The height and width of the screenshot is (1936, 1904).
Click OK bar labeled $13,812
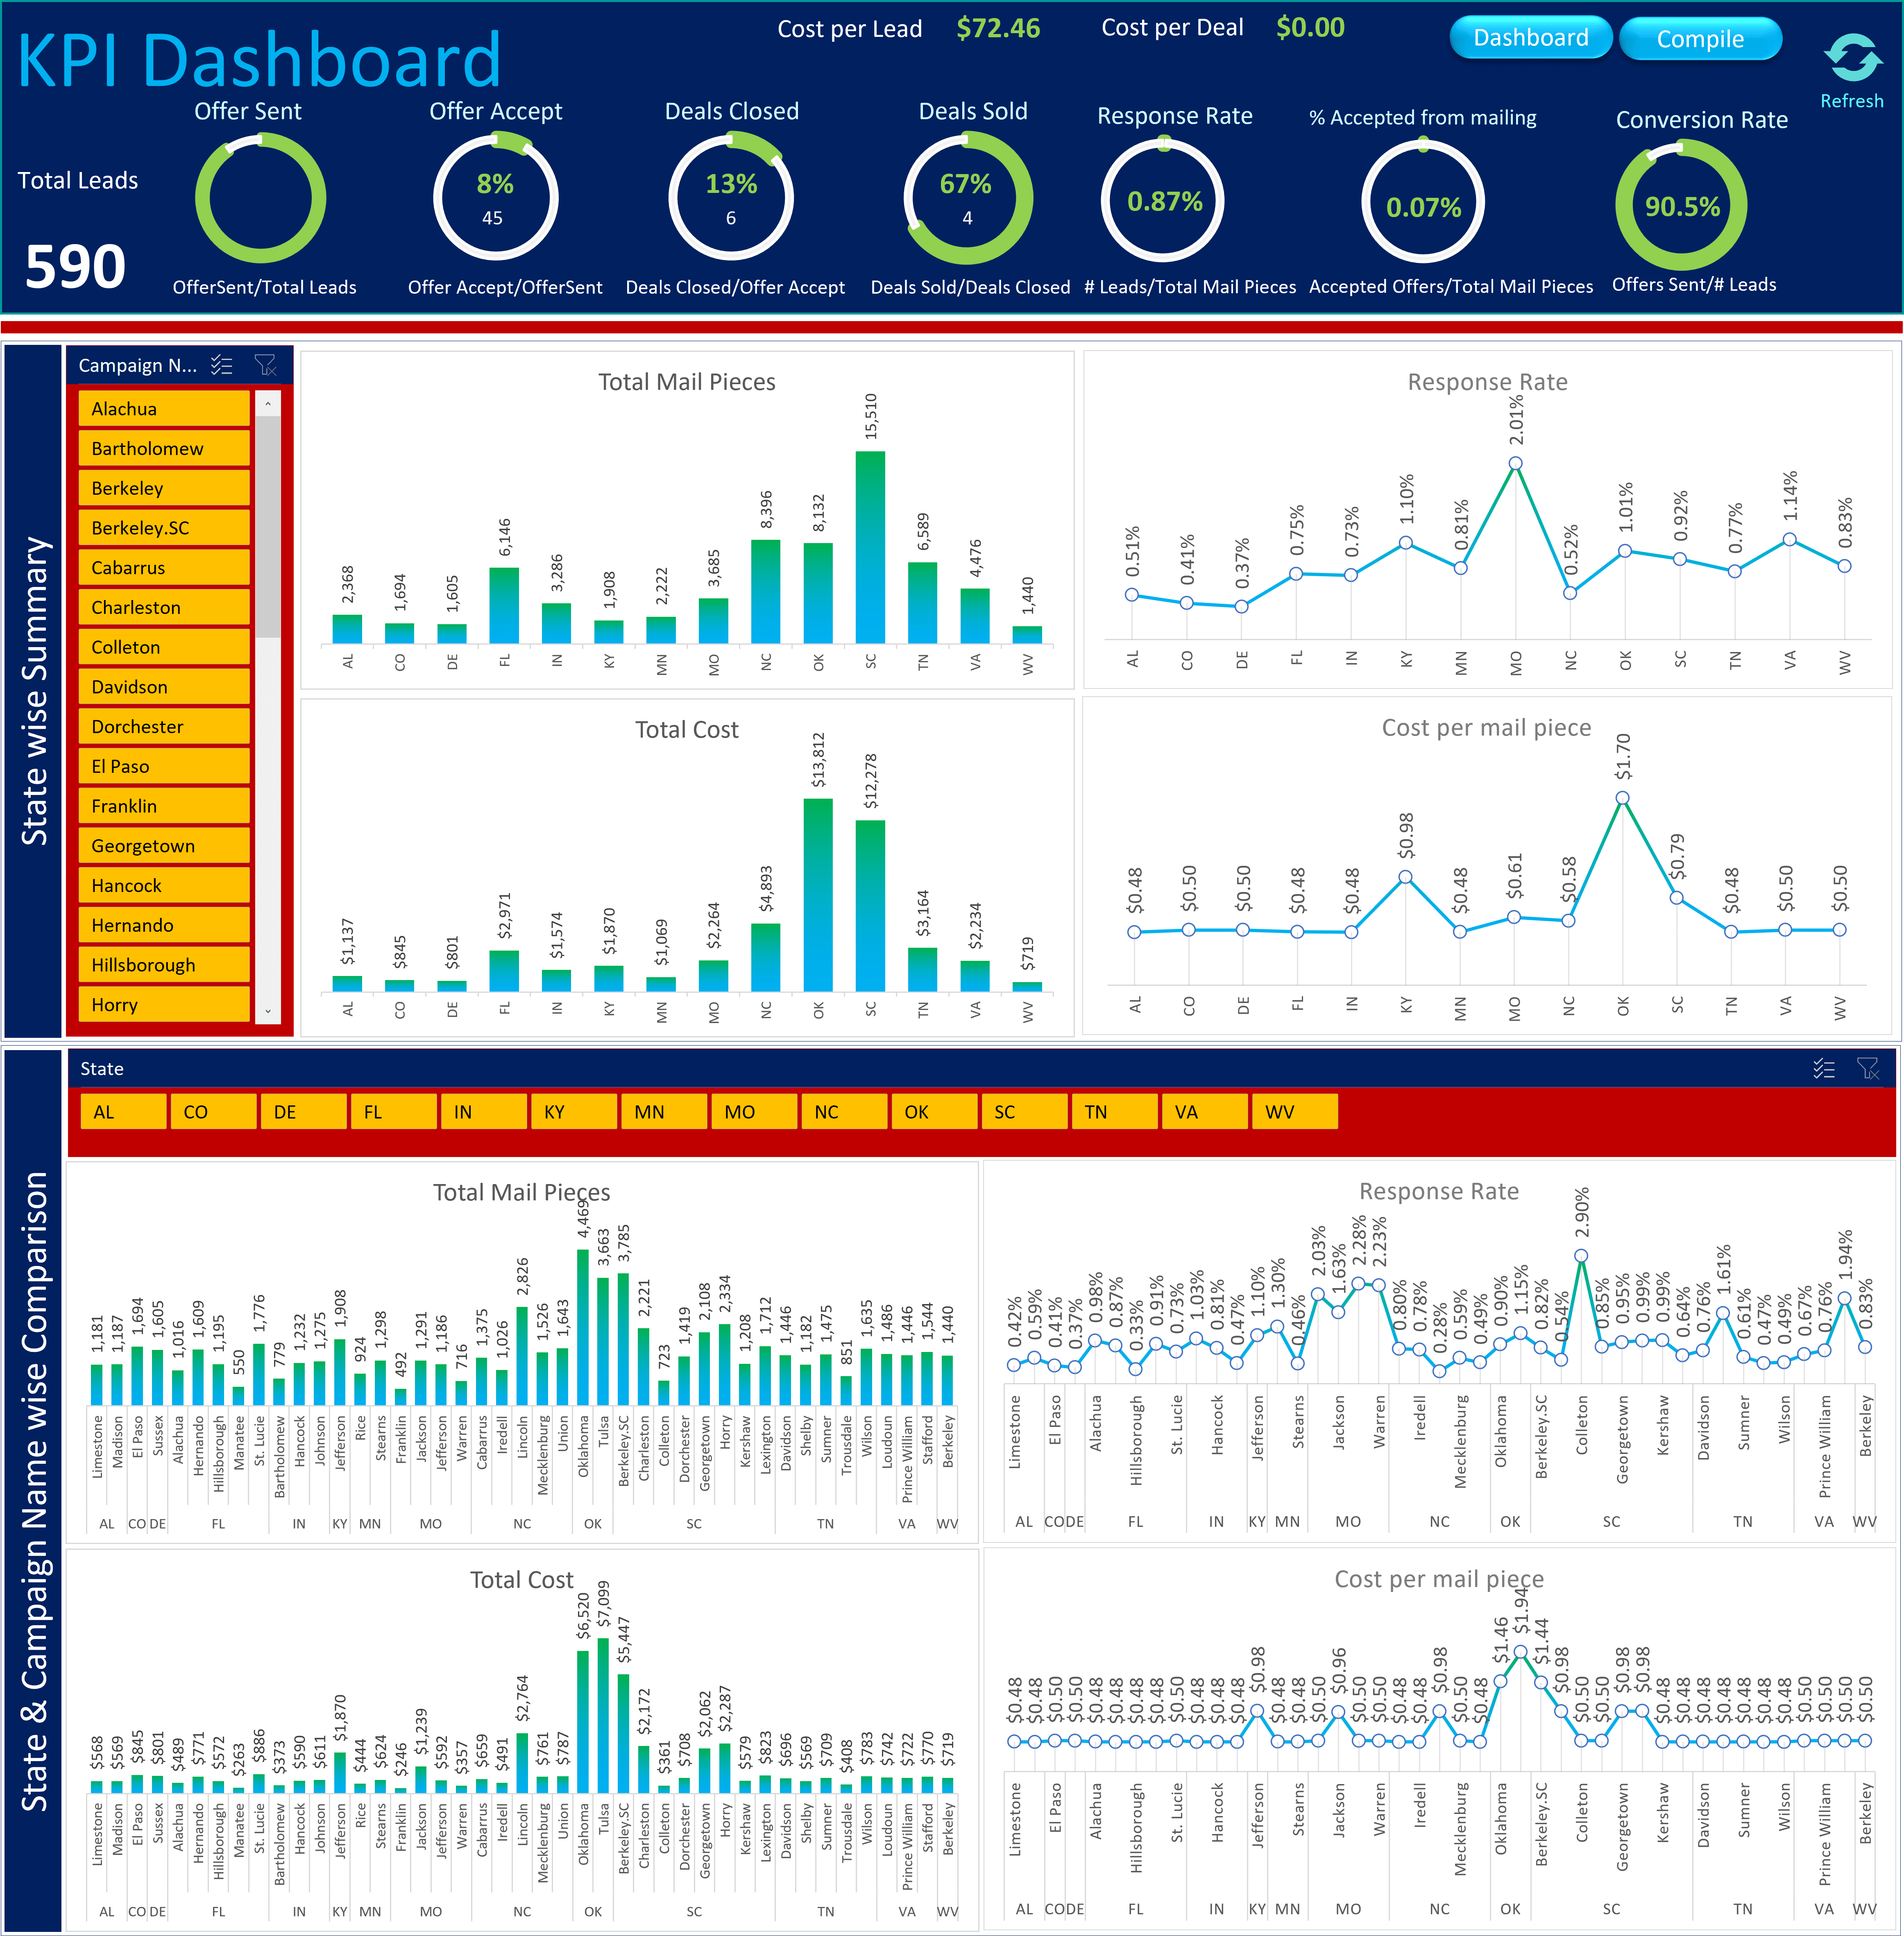[x=818, y=895]
